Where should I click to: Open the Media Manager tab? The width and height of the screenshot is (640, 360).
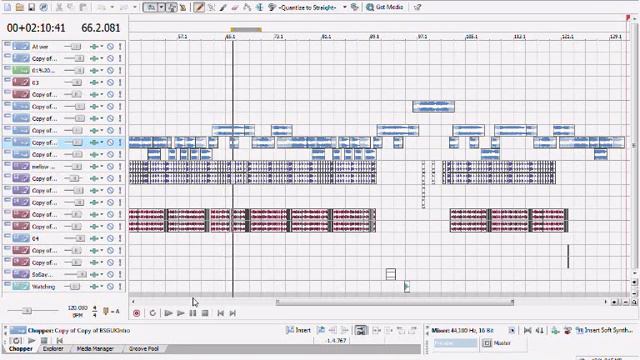(95, 349)
